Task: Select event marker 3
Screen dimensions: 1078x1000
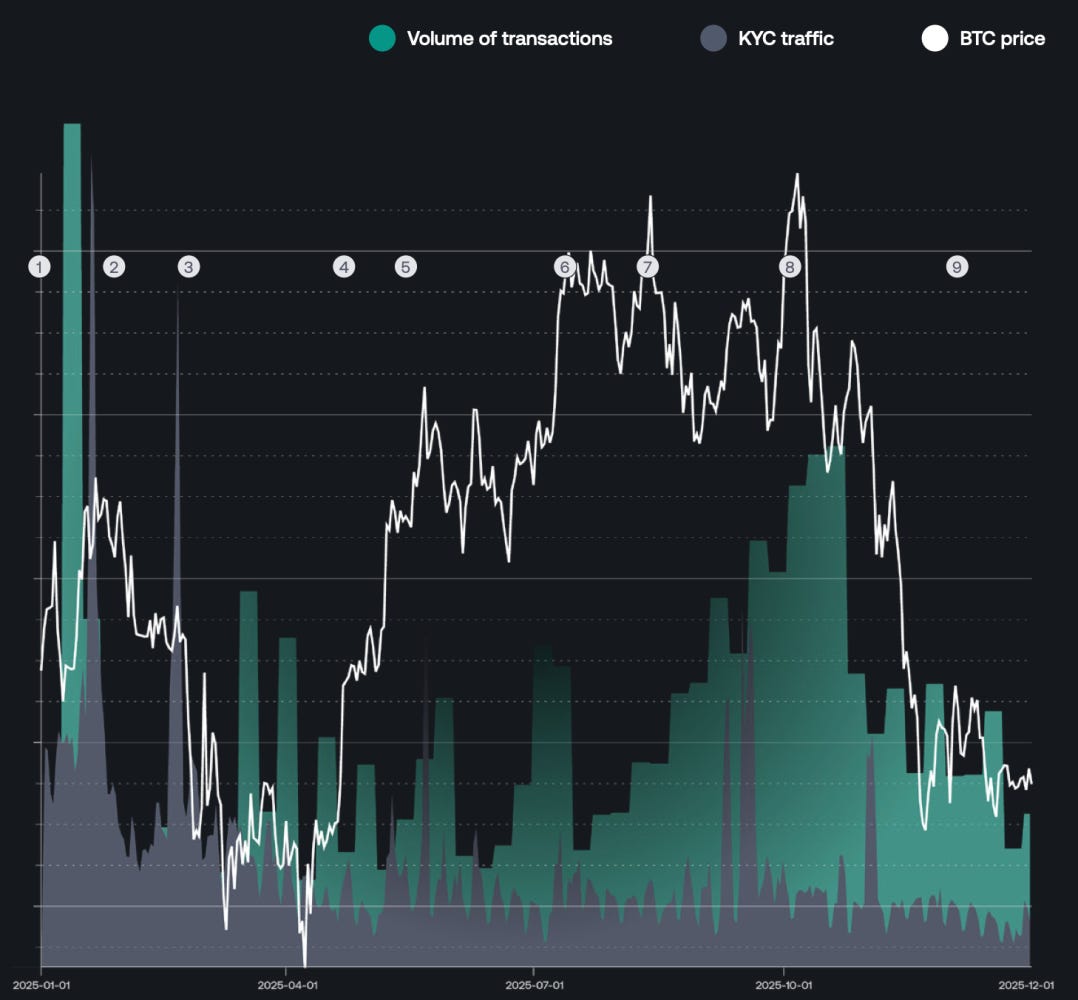Action: [x=189, y=267]
